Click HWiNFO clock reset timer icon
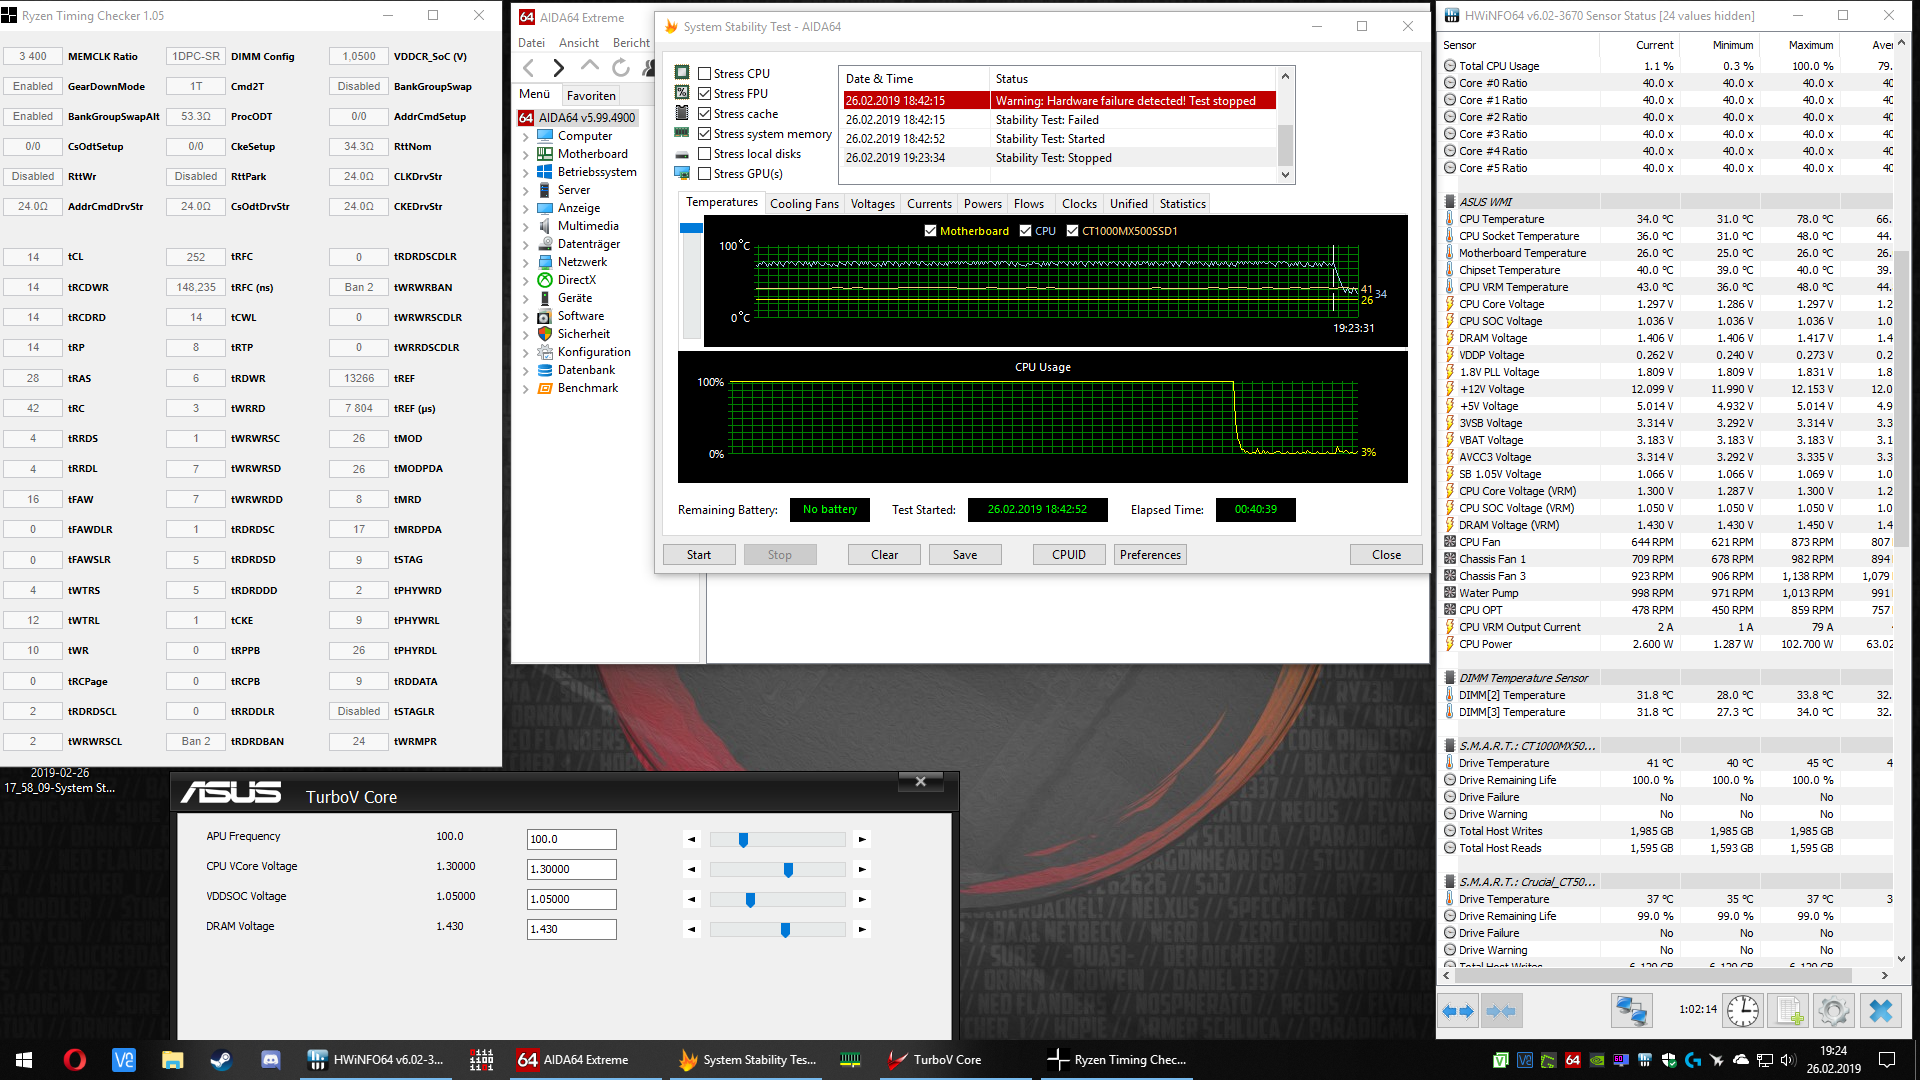This screenshot has width=1920, height=1080. (1743, 1011)
